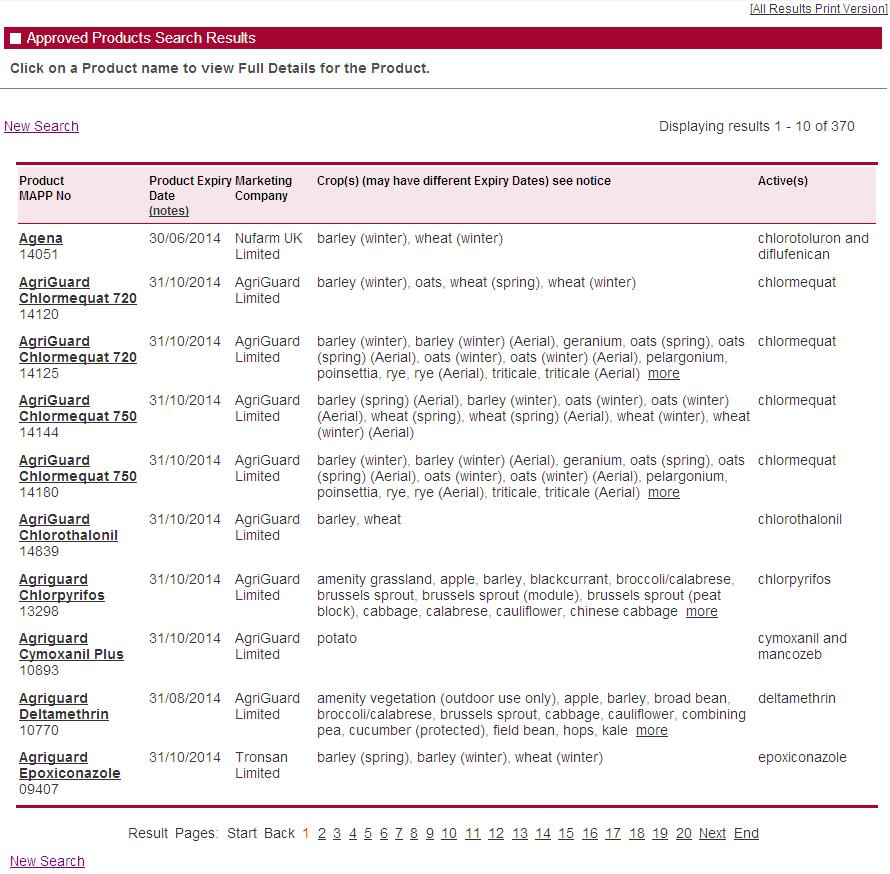The width and height of the screenshot is (890, 874).
Task: Open AgriGuard Chlormequat 720 with MAPP 14120
Action: point(77,290)
